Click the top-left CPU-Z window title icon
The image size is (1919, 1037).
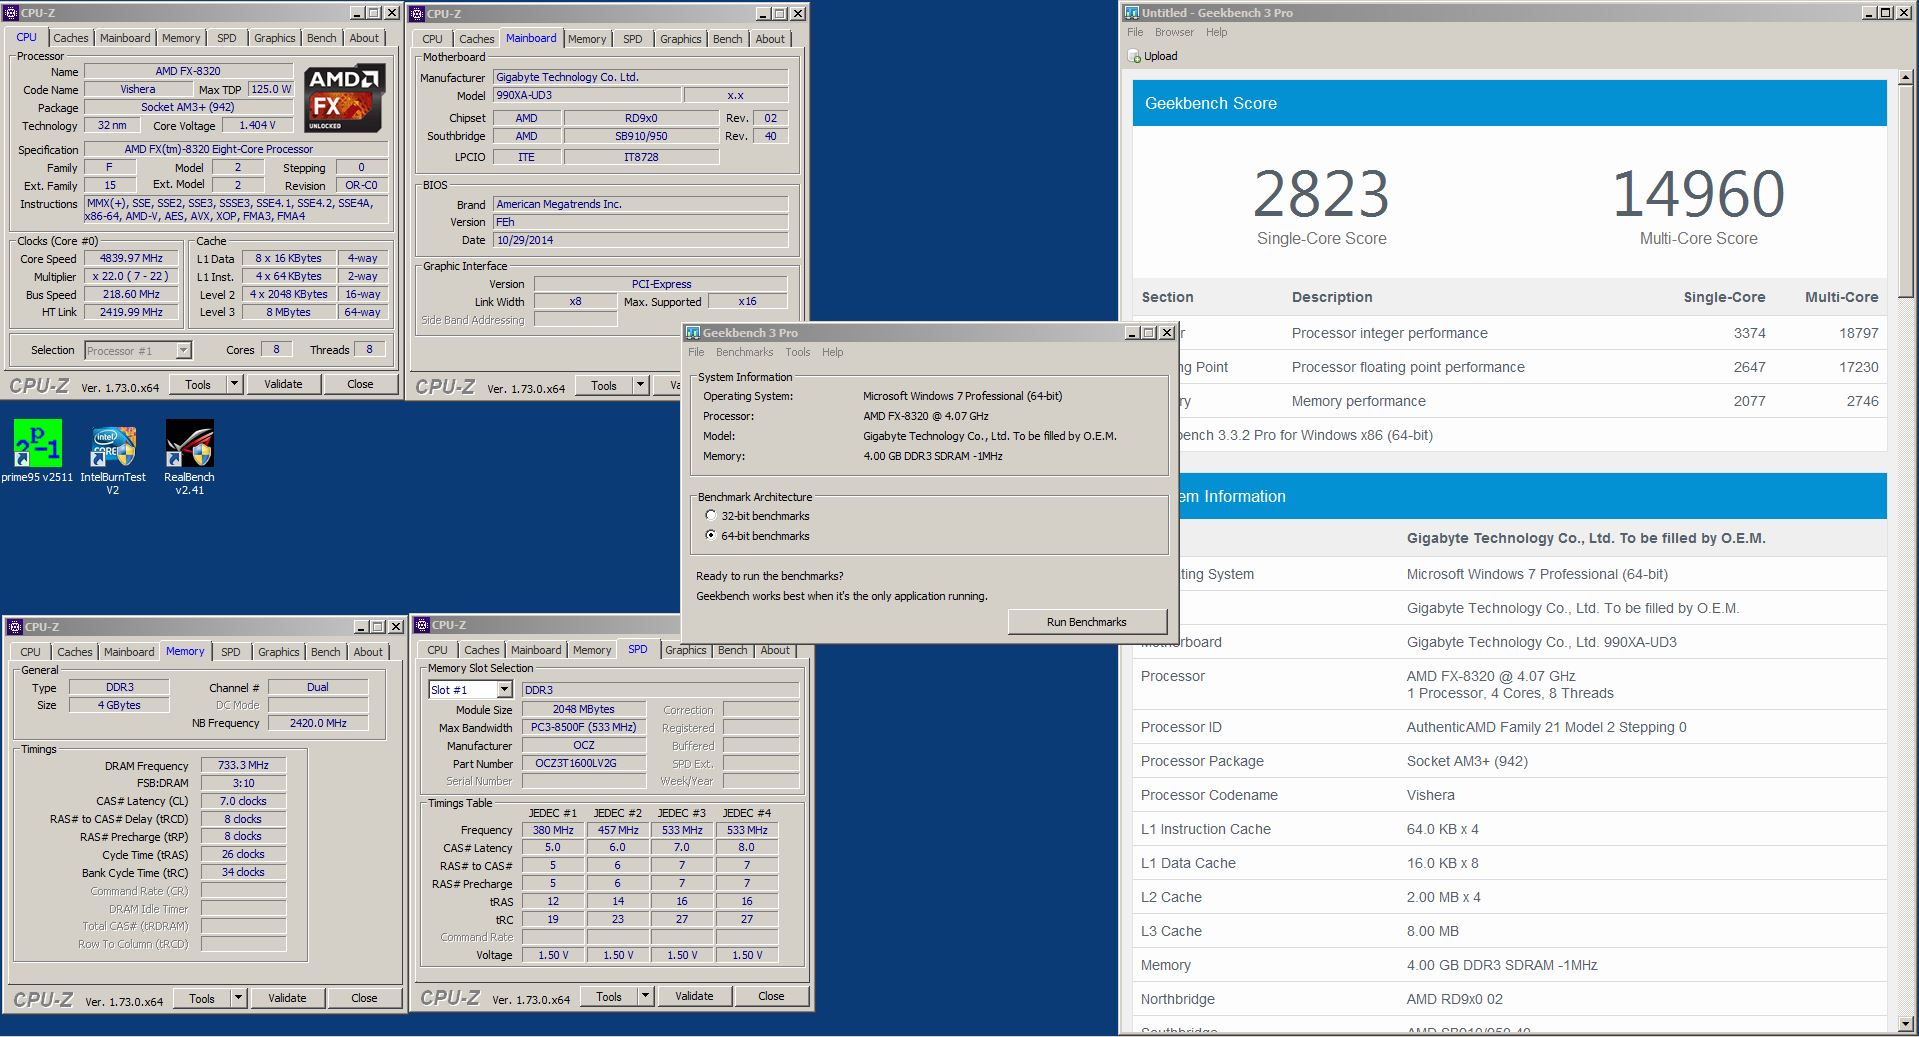pyautogui.click(x=12, y=13)
